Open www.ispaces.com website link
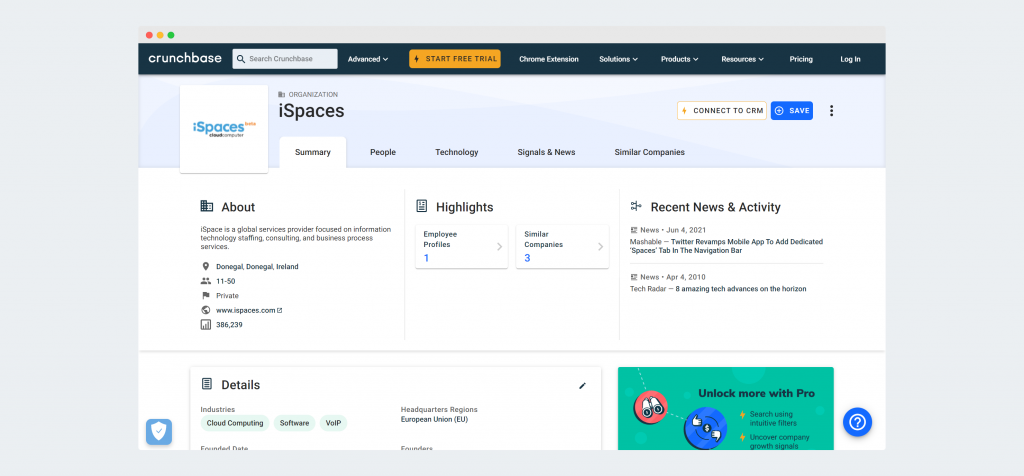Viewport: 1024px width, 476px height. pos(246,310)
